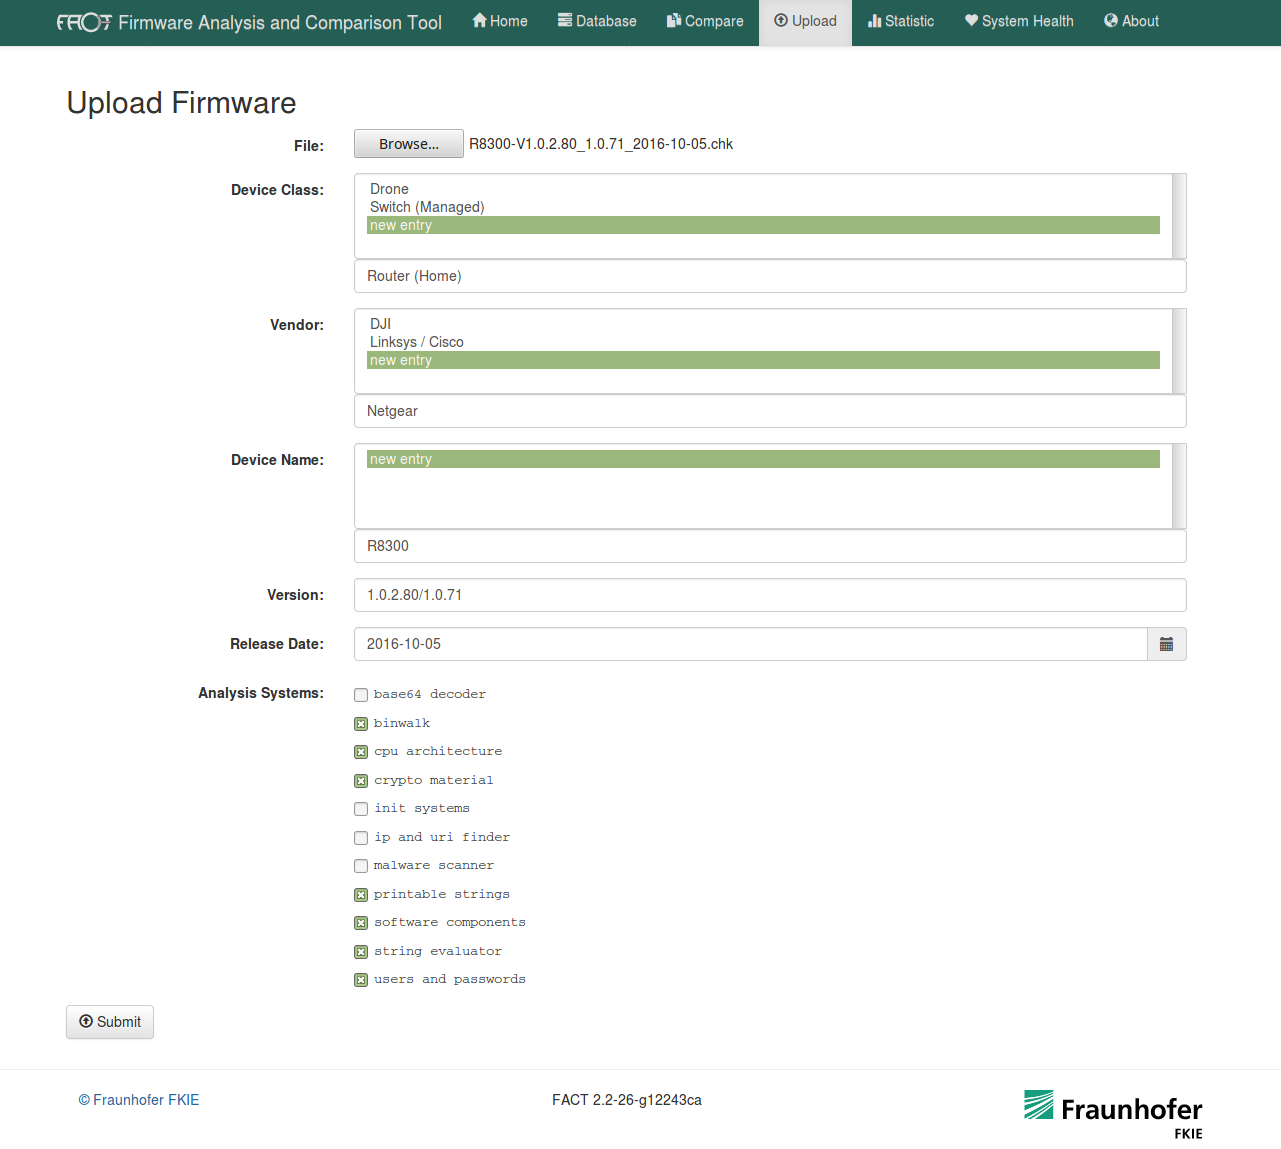Toggle the printable strings checkbox
This screenshot has height=1149, width=1281.
tap(361, 895)
